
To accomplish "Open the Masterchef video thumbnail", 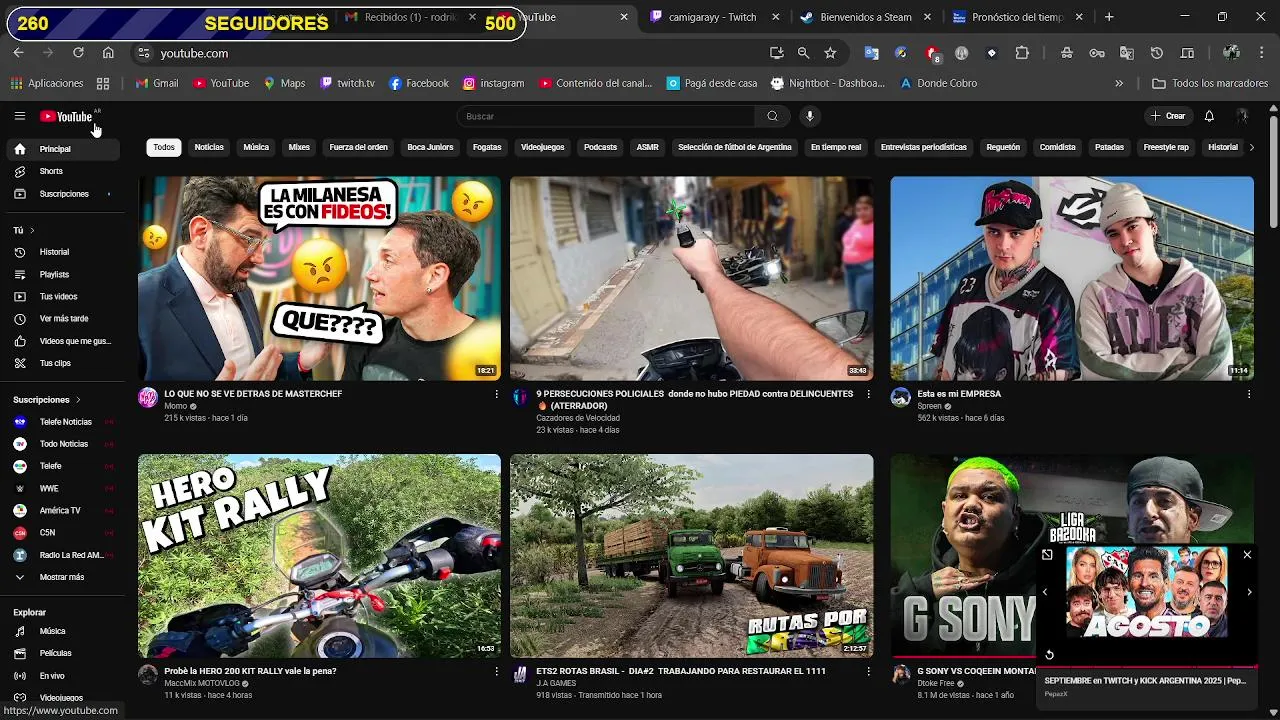I will pos(319,278).
